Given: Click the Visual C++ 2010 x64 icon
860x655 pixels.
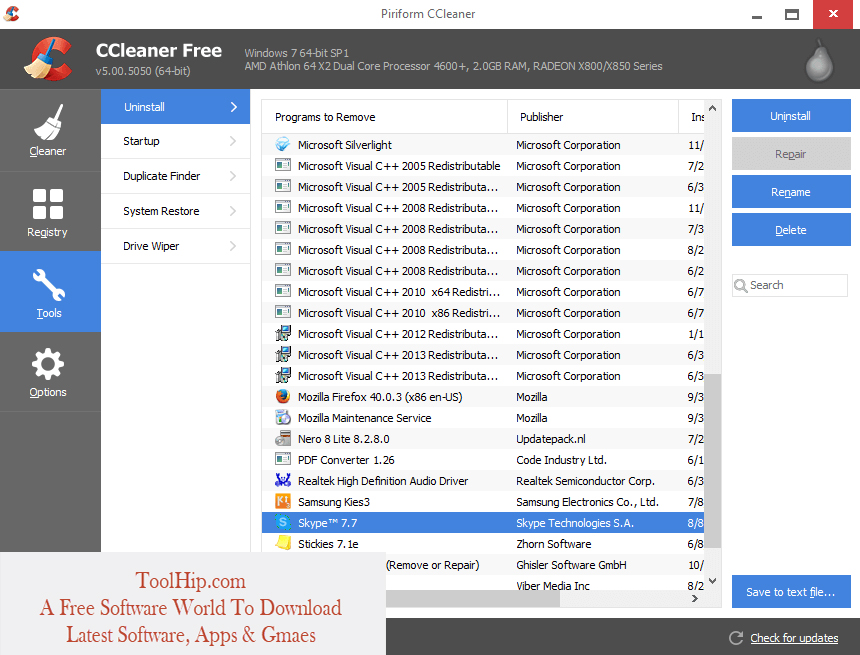Looking at the screenshot, I should (x=282, y=291).
